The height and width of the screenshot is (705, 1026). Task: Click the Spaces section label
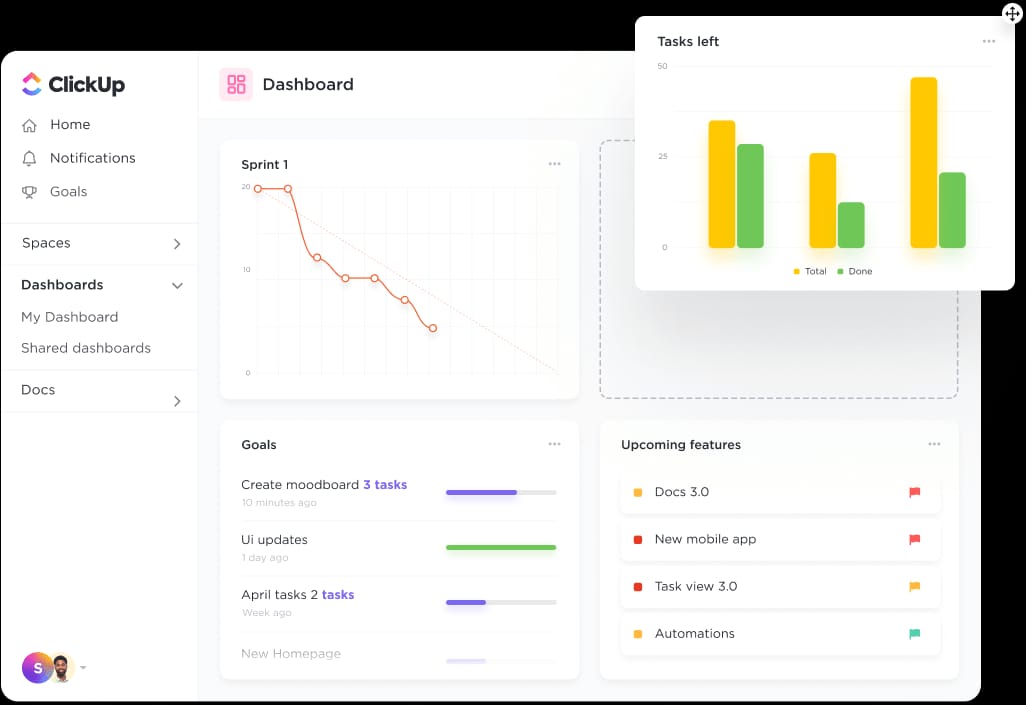[46, 243]
